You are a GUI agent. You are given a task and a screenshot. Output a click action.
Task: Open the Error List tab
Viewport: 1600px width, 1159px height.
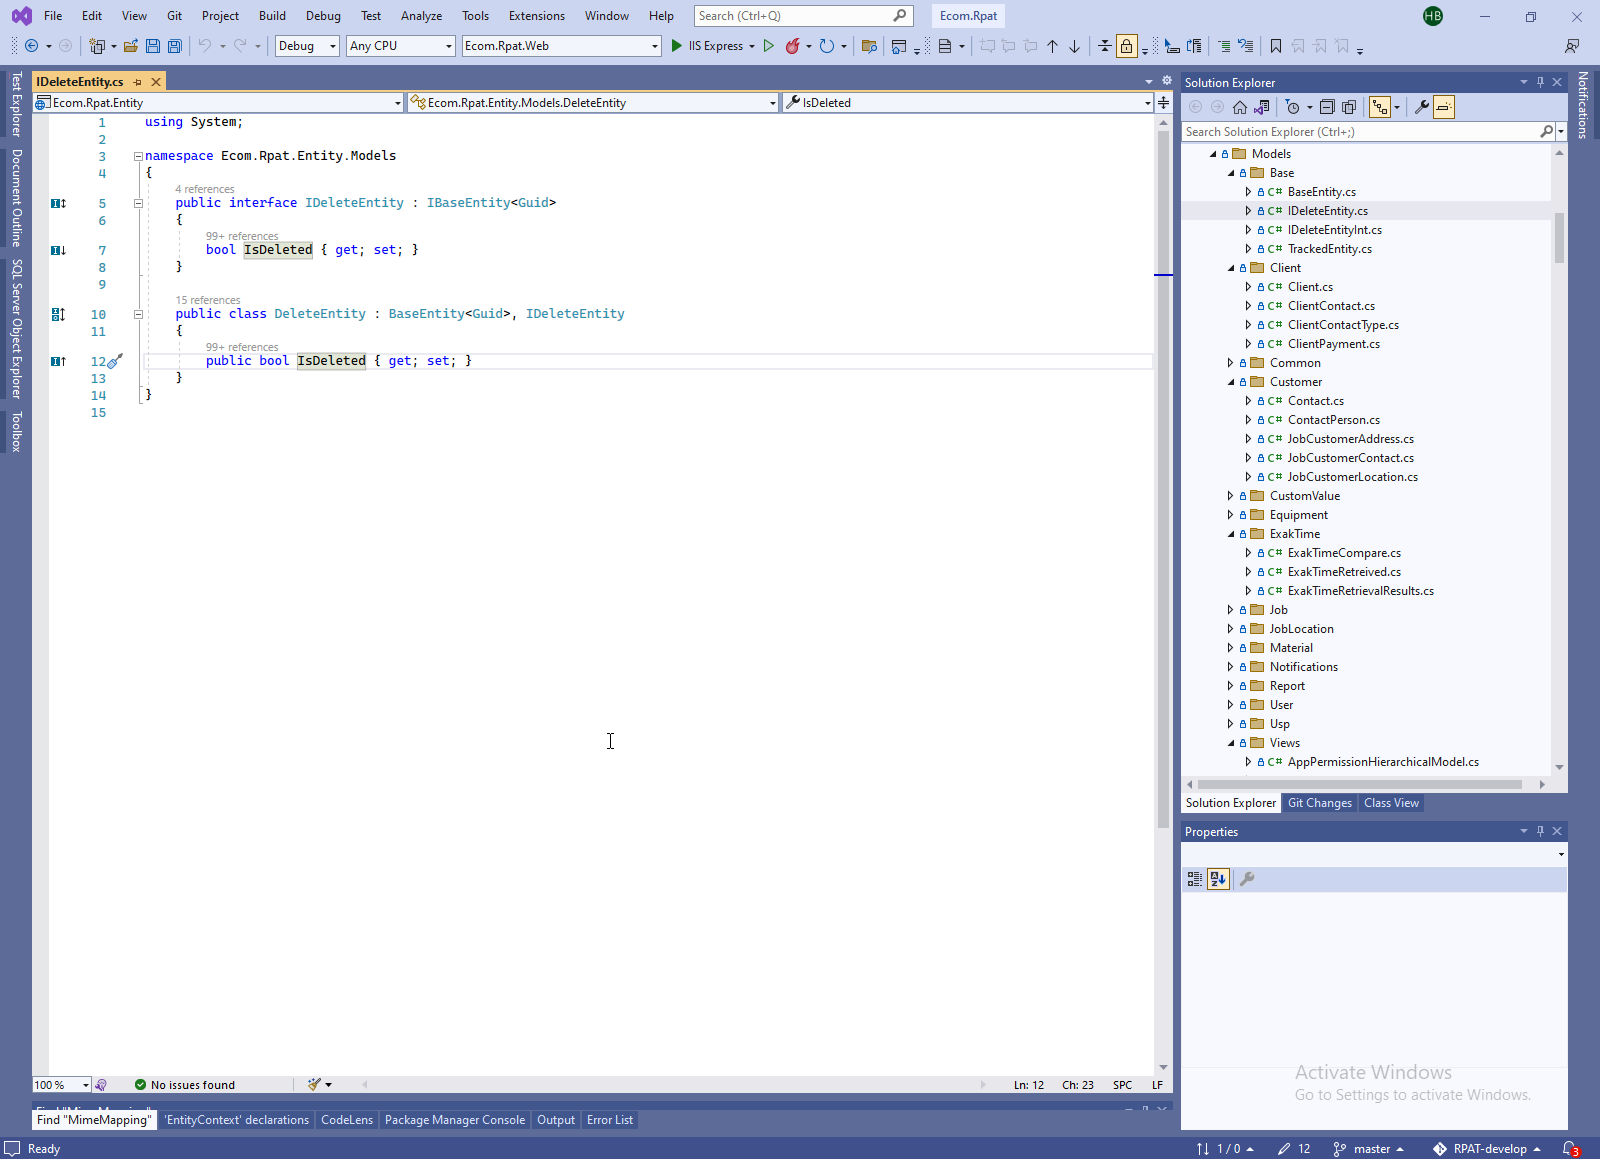point(609,1120)
